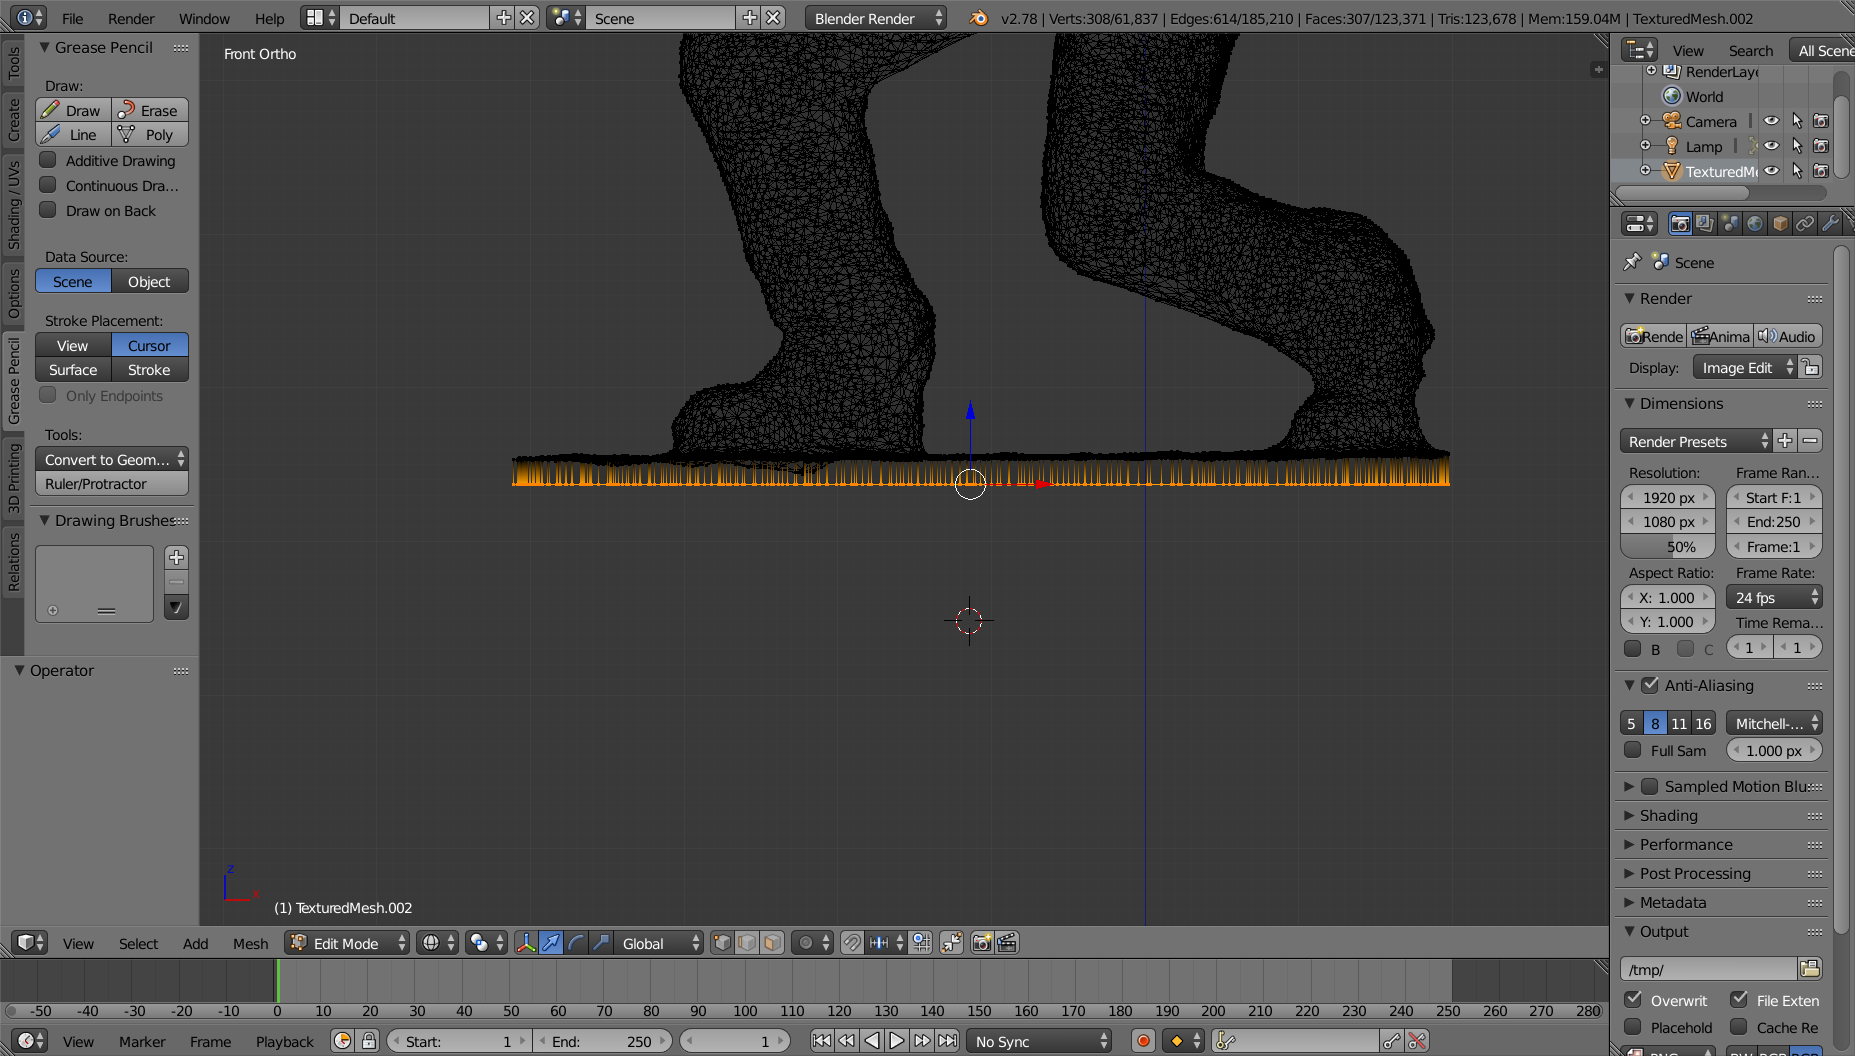Enable Continuous Drawing checkbox
This screenshot has height=1056, width=1855.
point(47,185)
